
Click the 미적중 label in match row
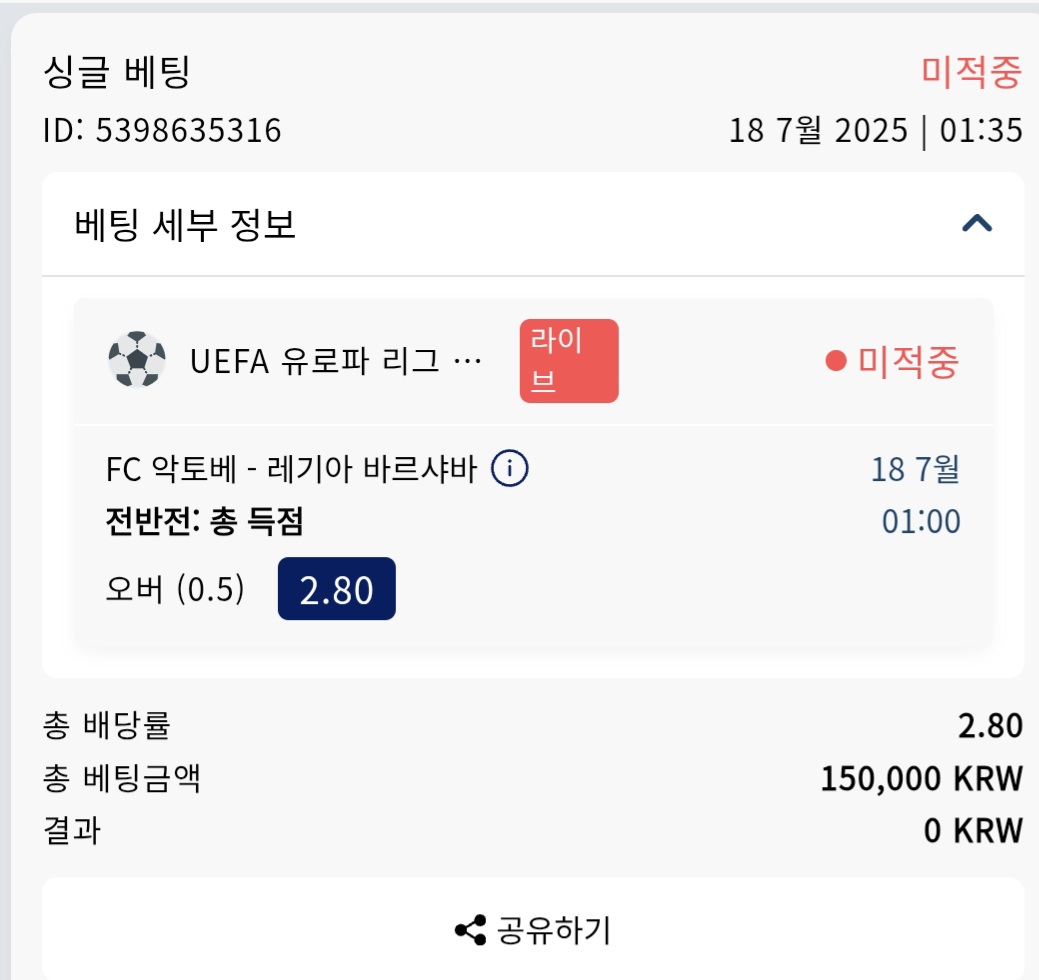[x=908, y=362]
